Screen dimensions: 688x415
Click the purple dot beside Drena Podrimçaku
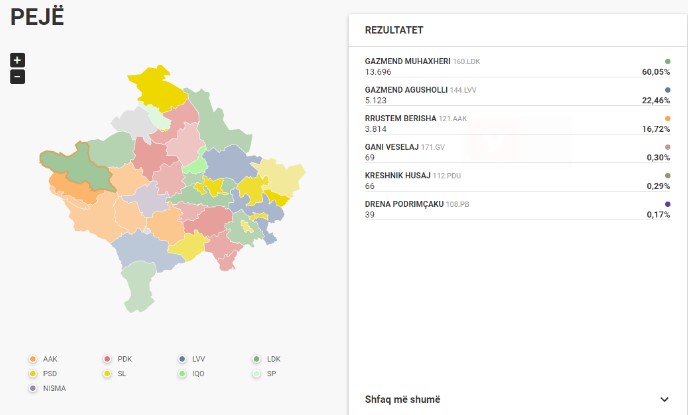coord(668,204)
